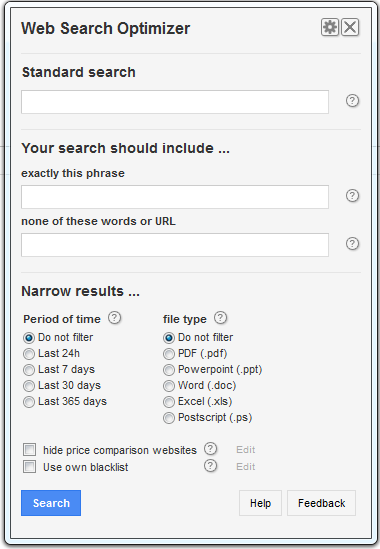This screenshot has width=380, height=549.
Task: Check the Use own blacklist box
Action: (29, 466)
